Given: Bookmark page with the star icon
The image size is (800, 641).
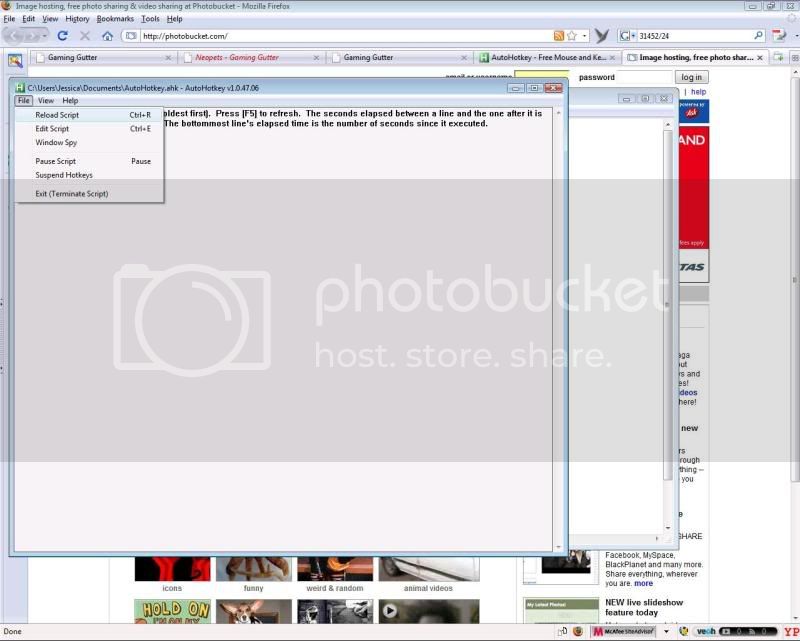Looking at the screenshot, I should (x=571, y=36).
